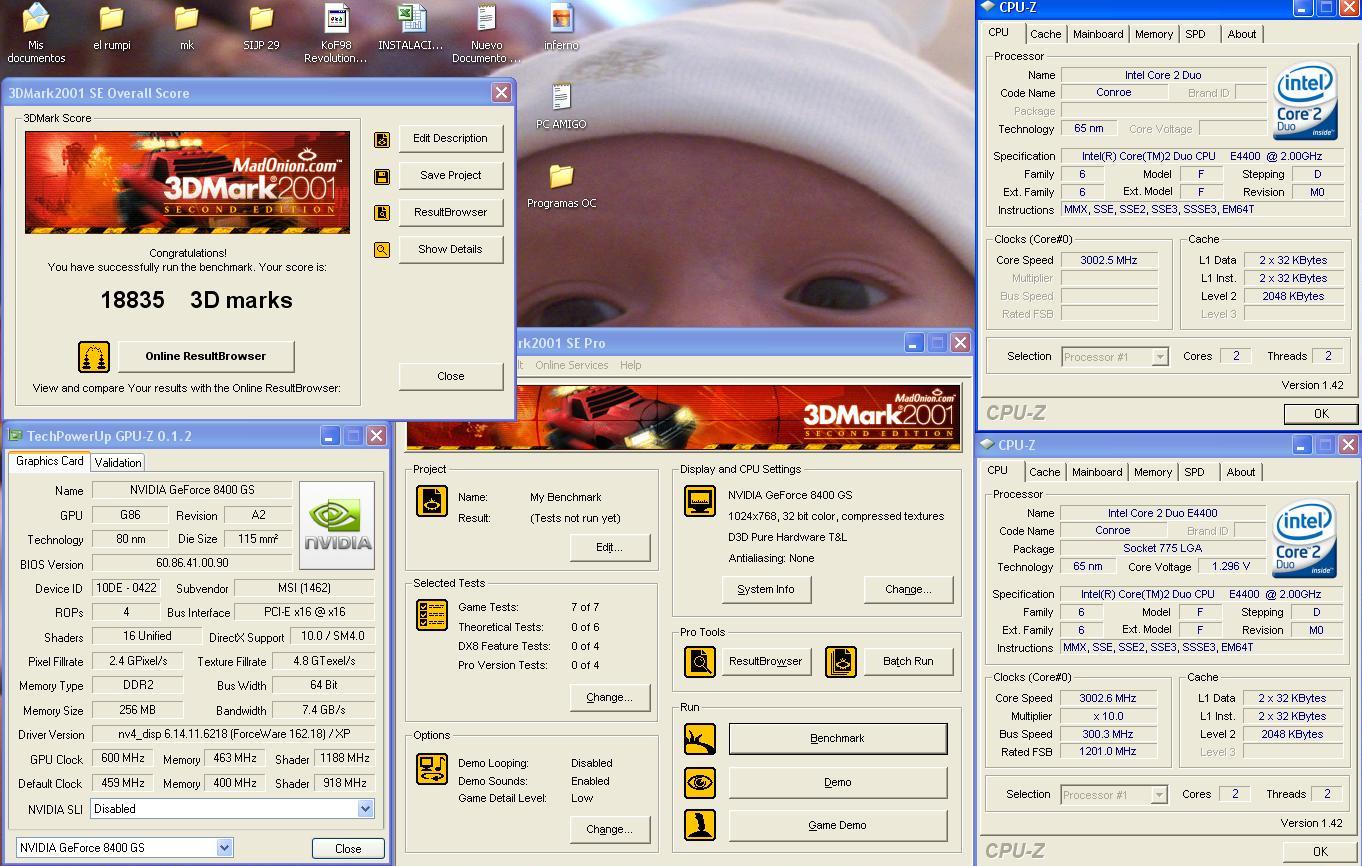Click the NVIDIA logo in GPU-Z

[337, 525]
